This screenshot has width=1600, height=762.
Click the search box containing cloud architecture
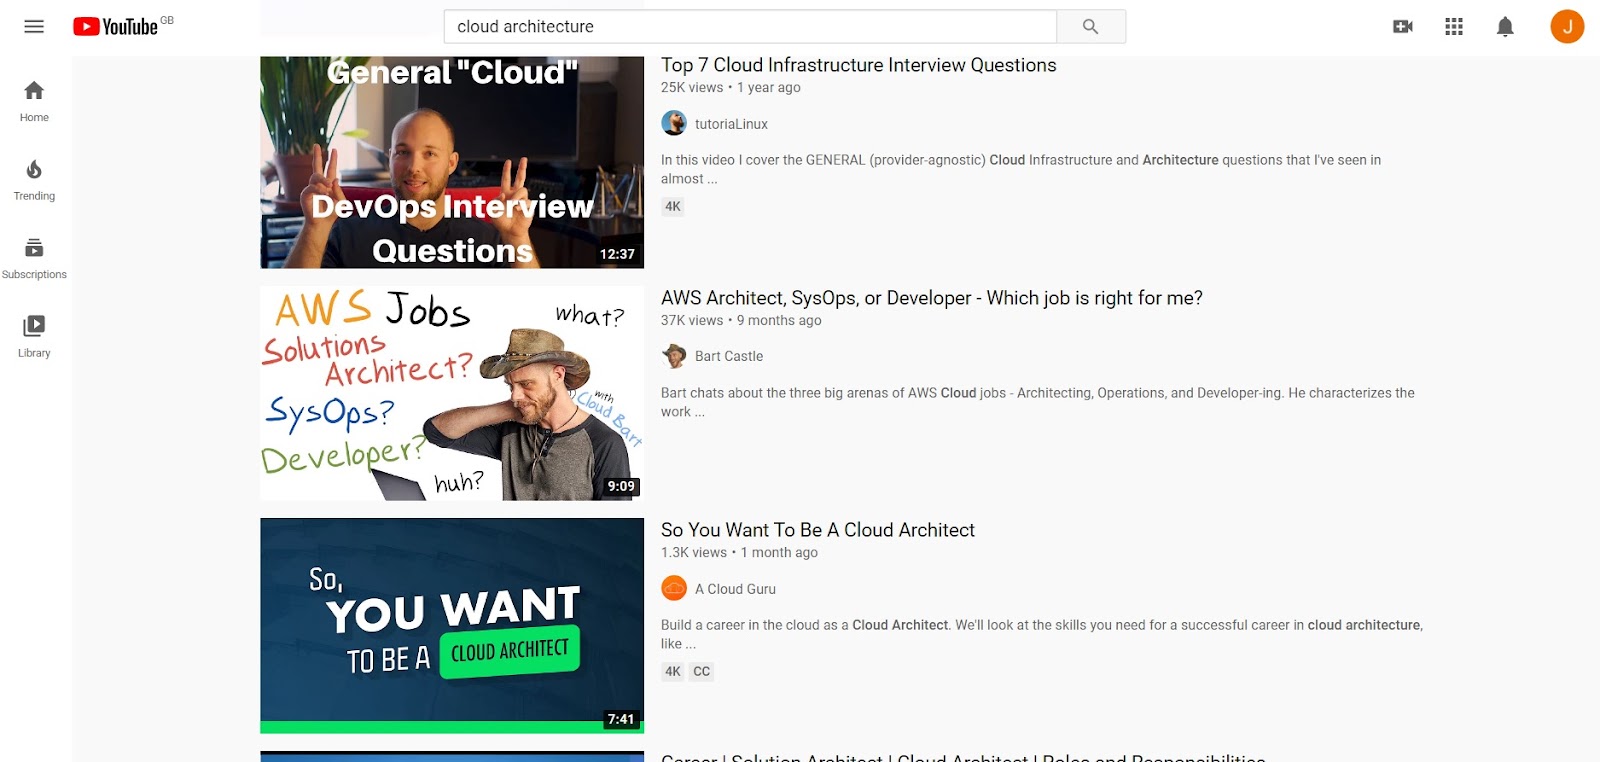[x=750, y=27]
